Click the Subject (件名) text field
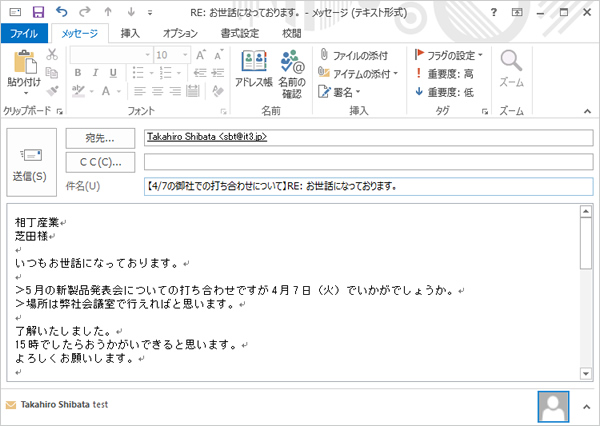The width and height of the screenshot is (600, 426). [360, 186]
